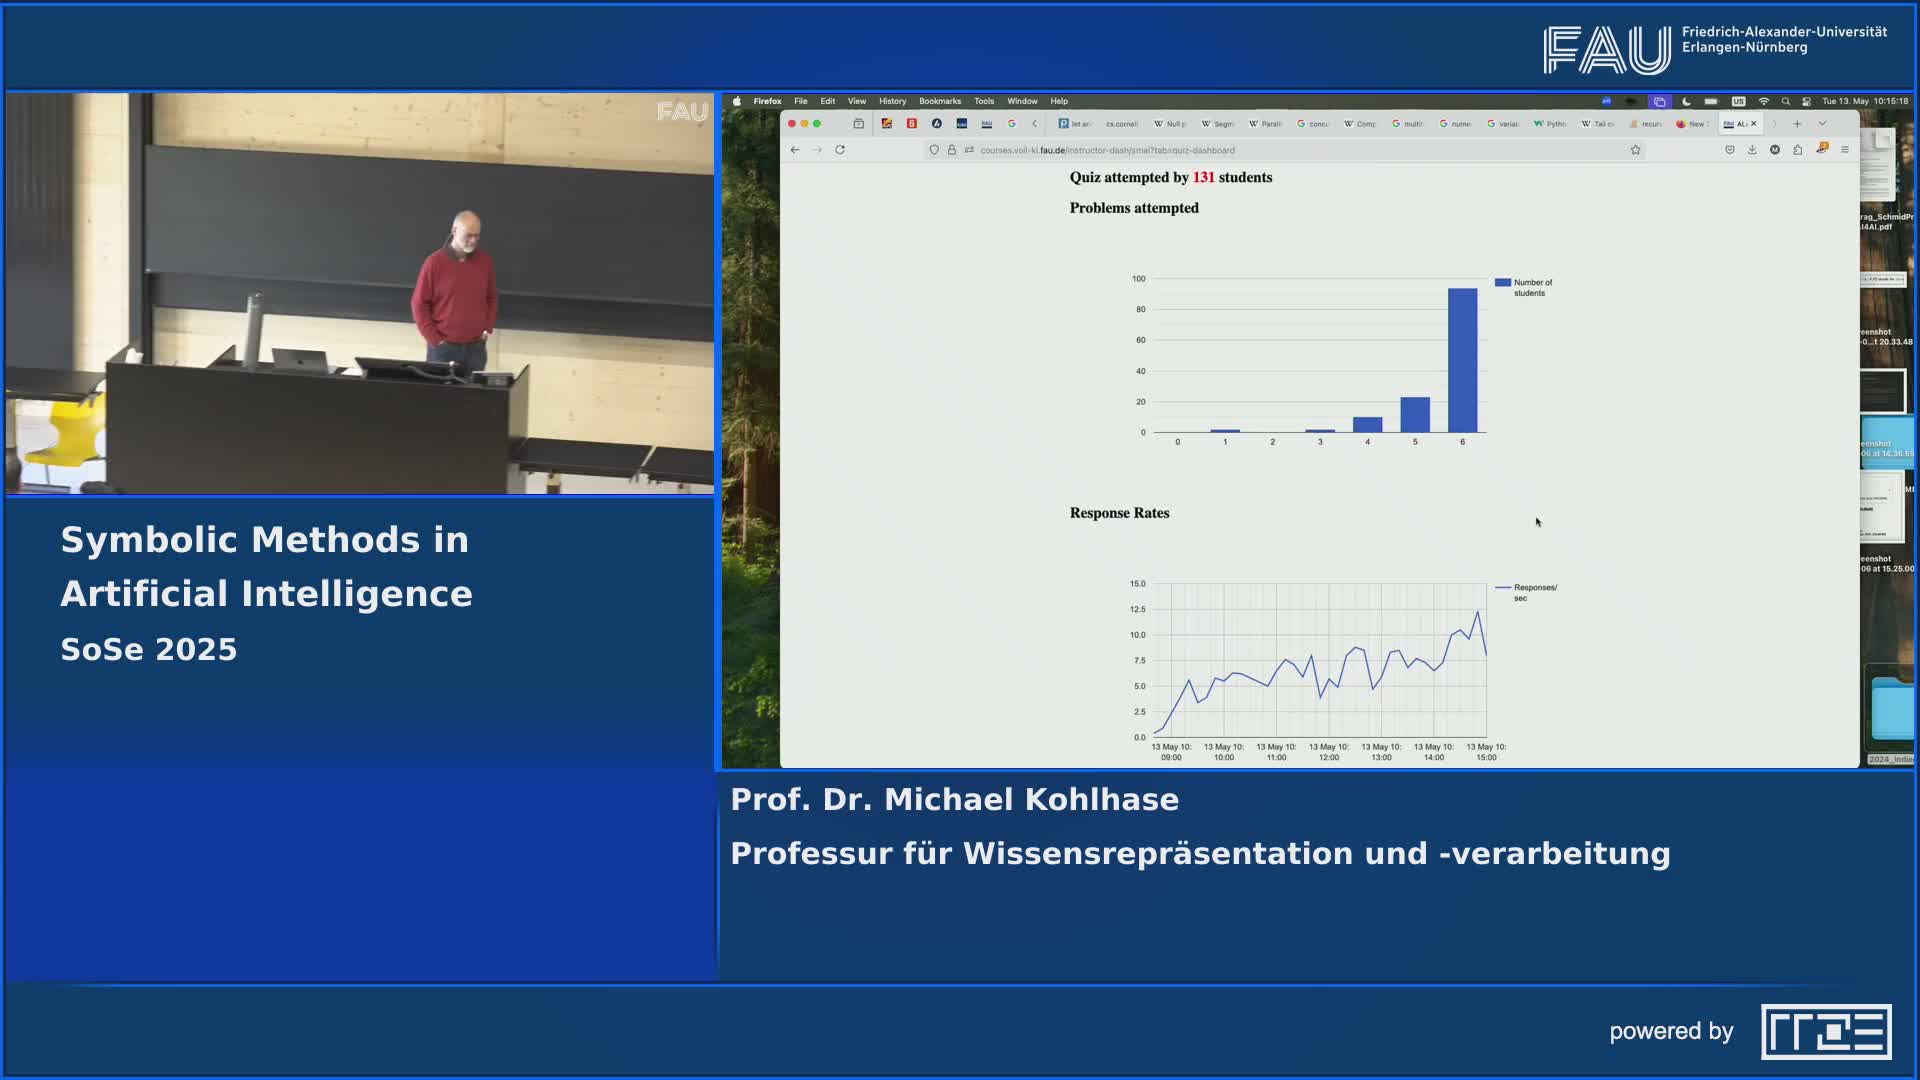Viewport: 1920px width, 1080px height.
Task: Open the US input source menu
Action: coord(1738,101)
